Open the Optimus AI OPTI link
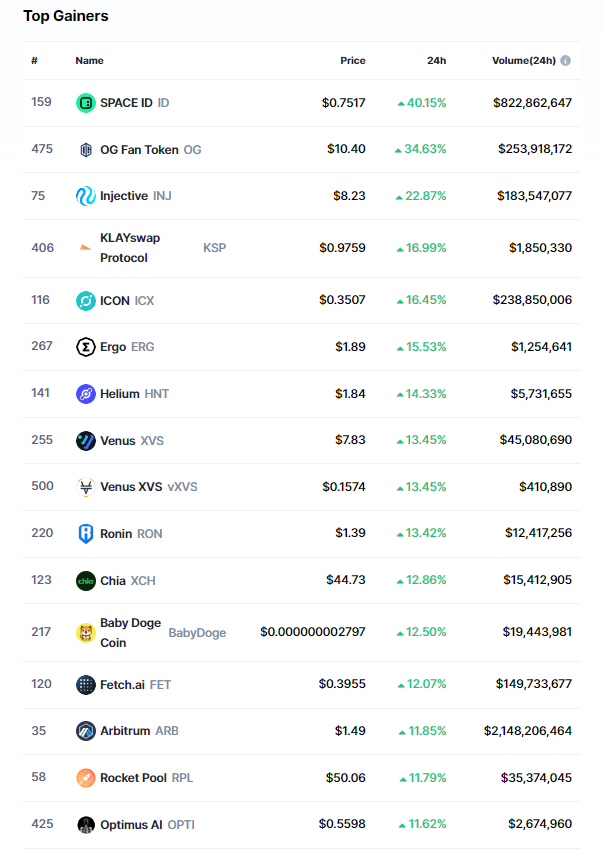Image resolution: width=602 pixels, height=855 pixels. click(132, 825)
